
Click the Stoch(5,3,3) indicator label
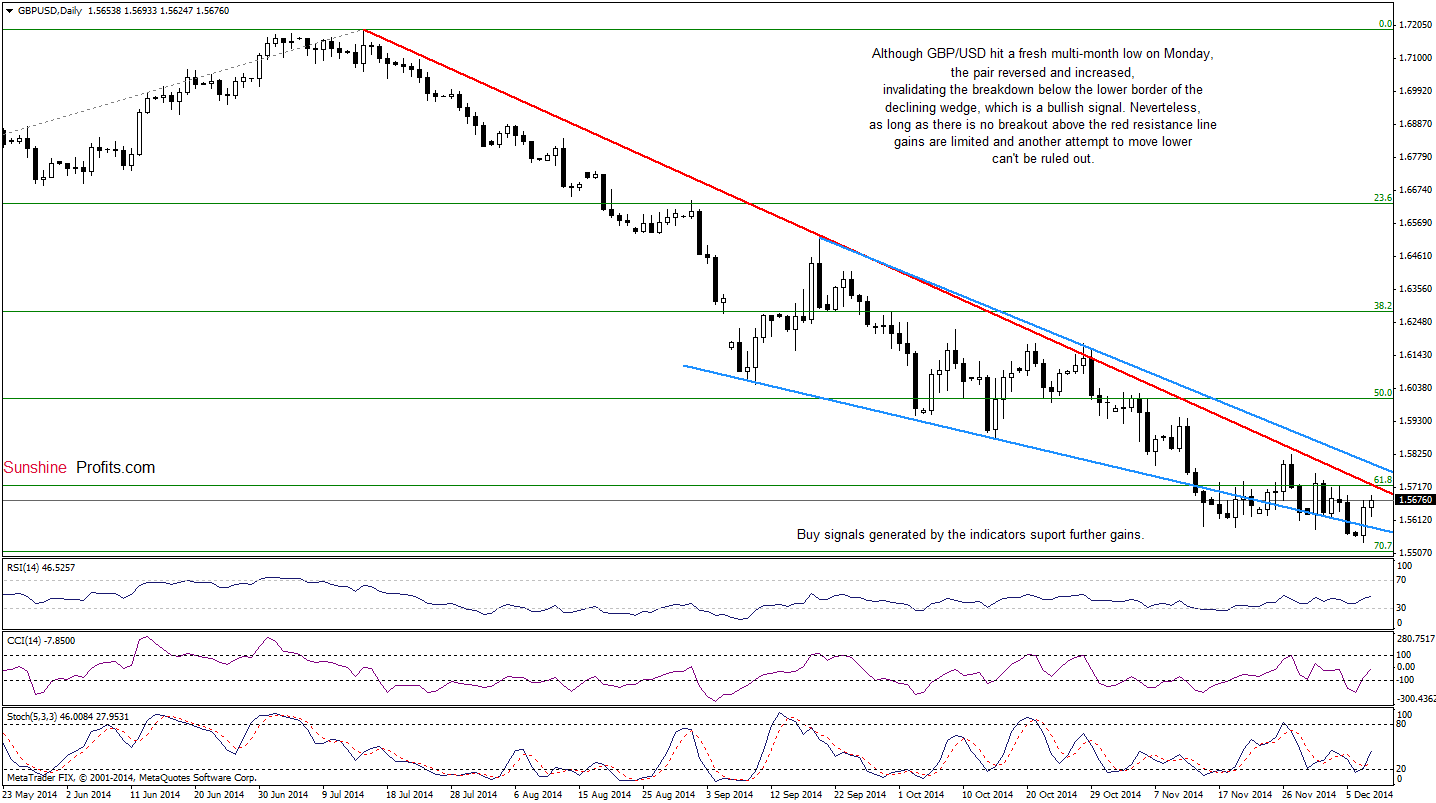[68, 716]
